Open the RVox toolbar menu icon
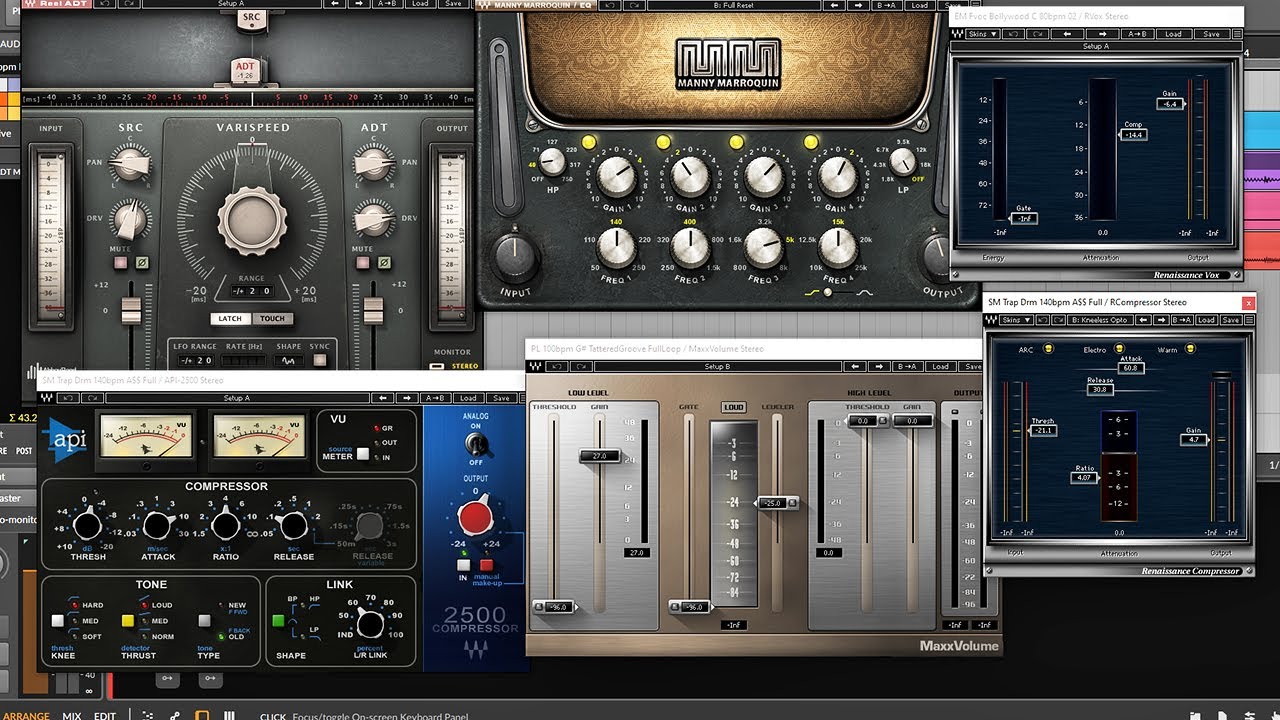The image size is (1280, 720). pos(1237,34)
